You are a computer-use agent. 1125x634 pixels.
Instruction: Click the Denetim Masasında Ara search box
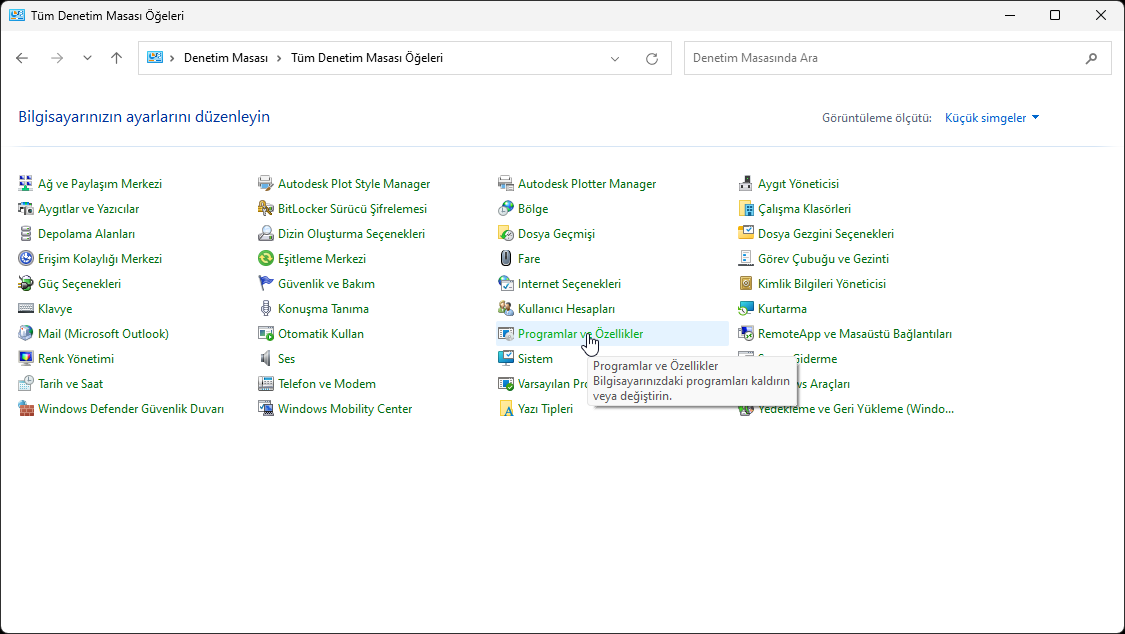[885, 58]
